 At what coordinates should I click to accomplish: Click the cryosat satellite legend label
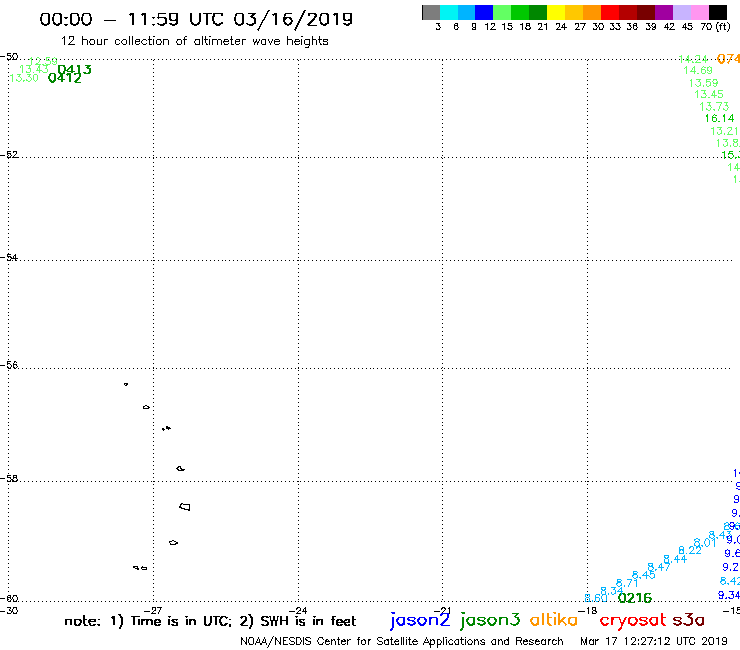click(633, 621)
